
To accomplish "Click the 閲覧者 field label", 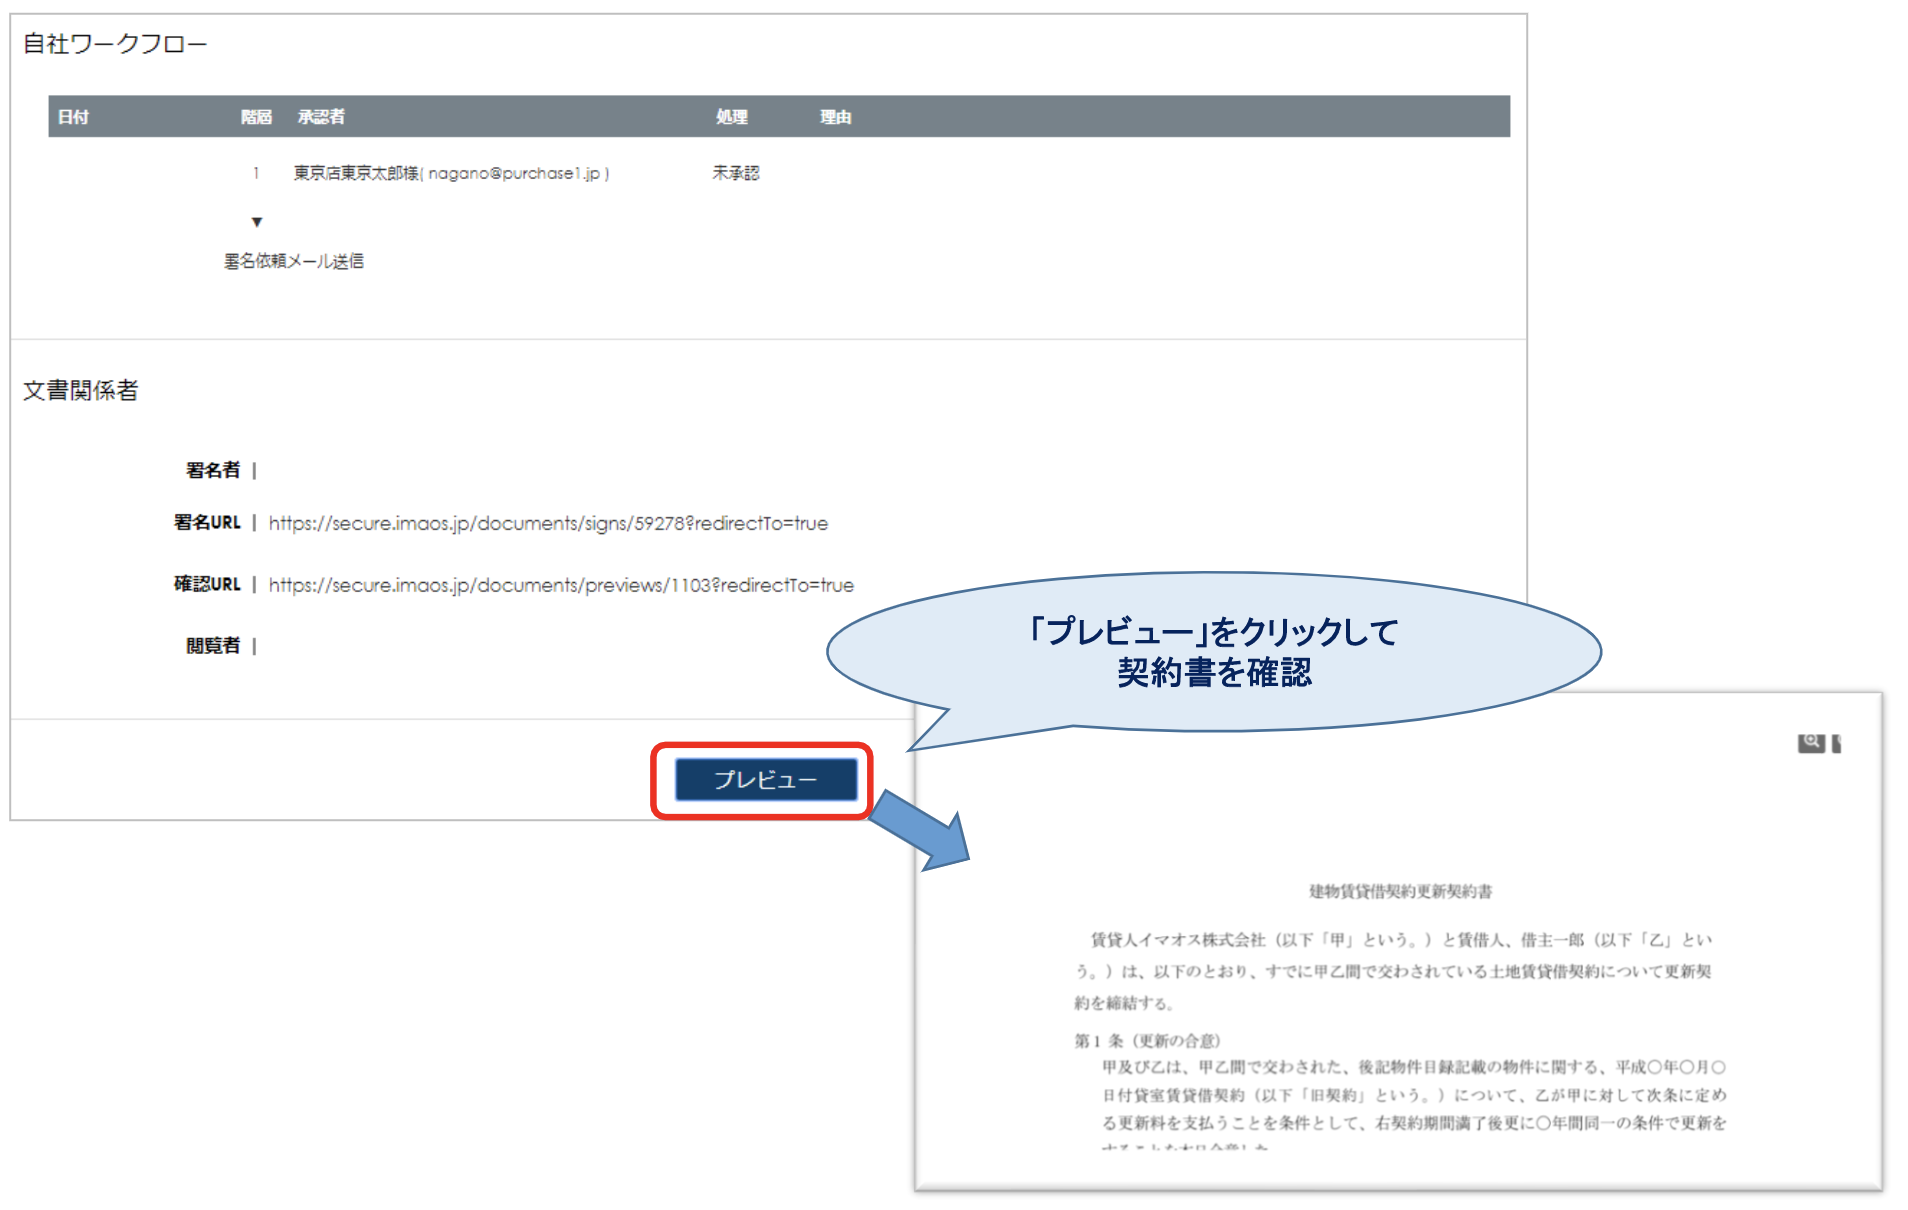I will (213, 646).
